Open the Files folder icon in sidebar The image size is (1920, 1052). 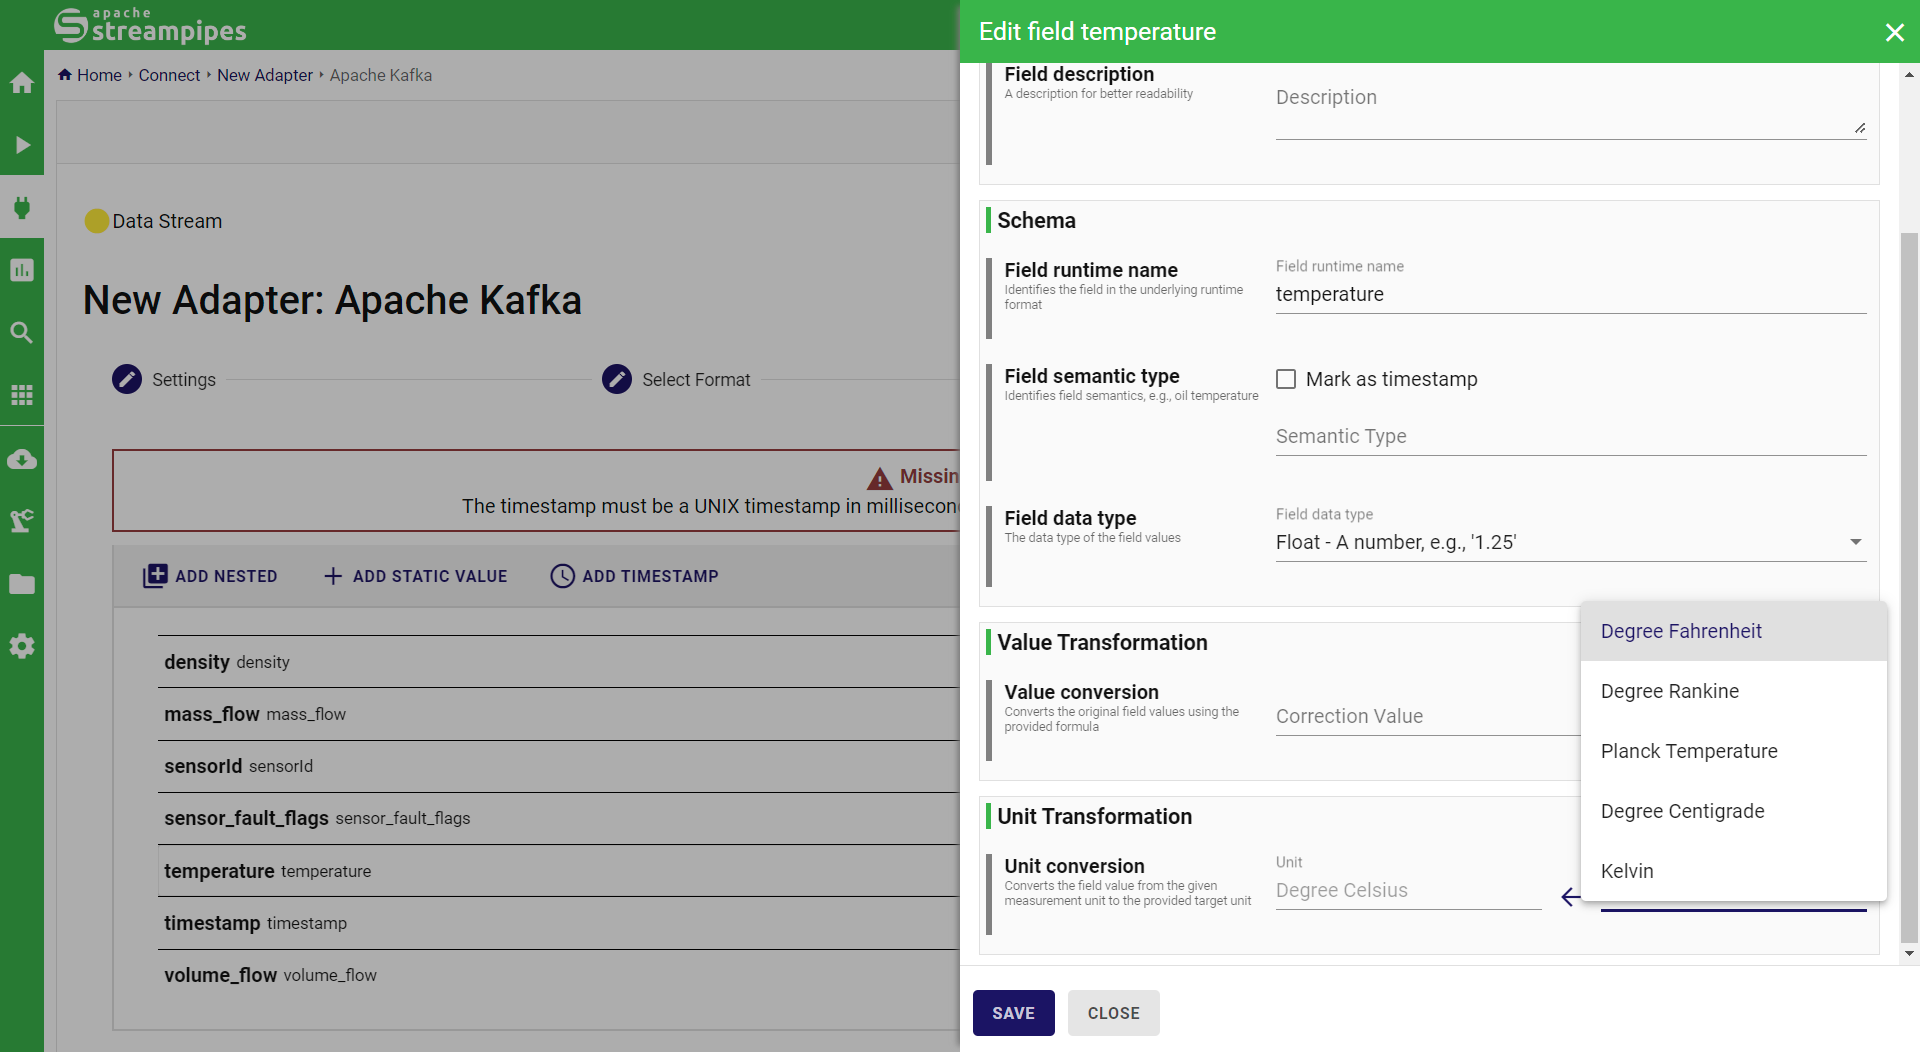tap(22, 584)
